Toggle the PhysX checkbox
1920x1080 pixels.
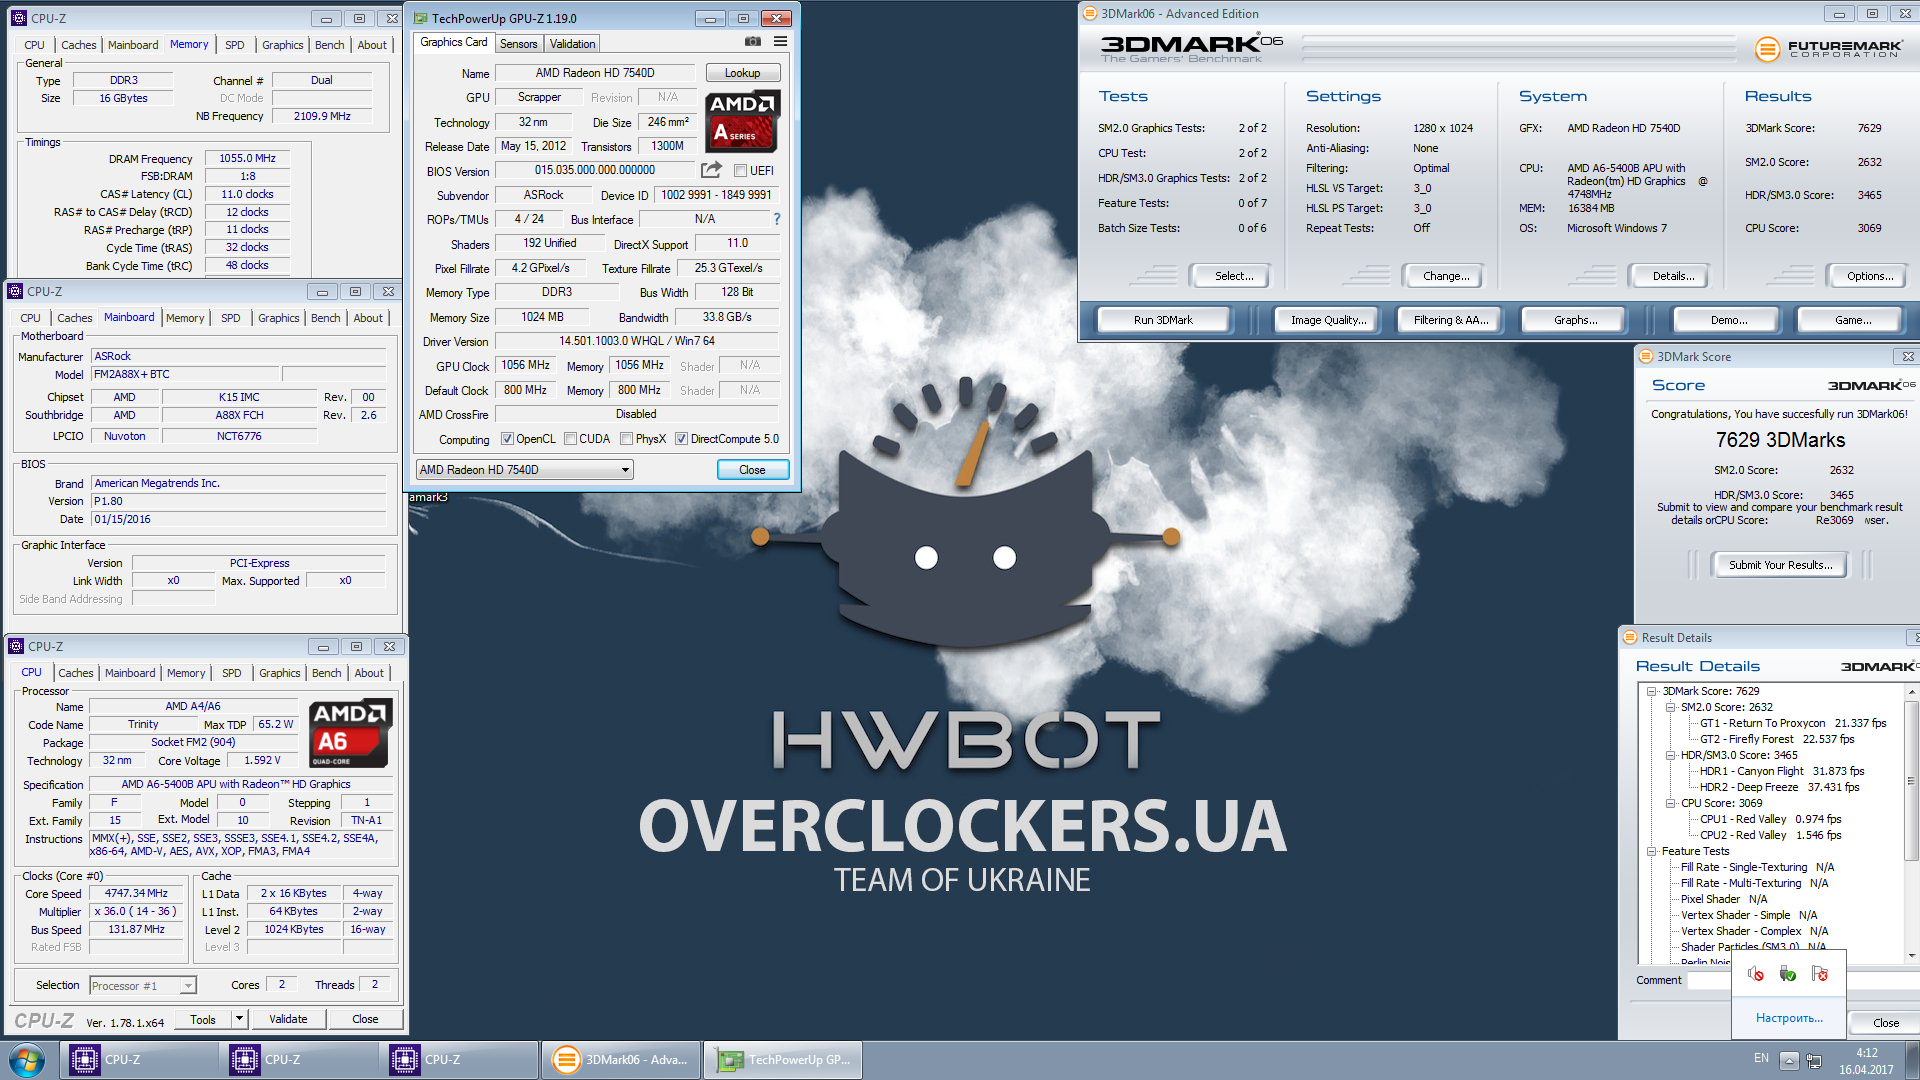click(626, 439)
